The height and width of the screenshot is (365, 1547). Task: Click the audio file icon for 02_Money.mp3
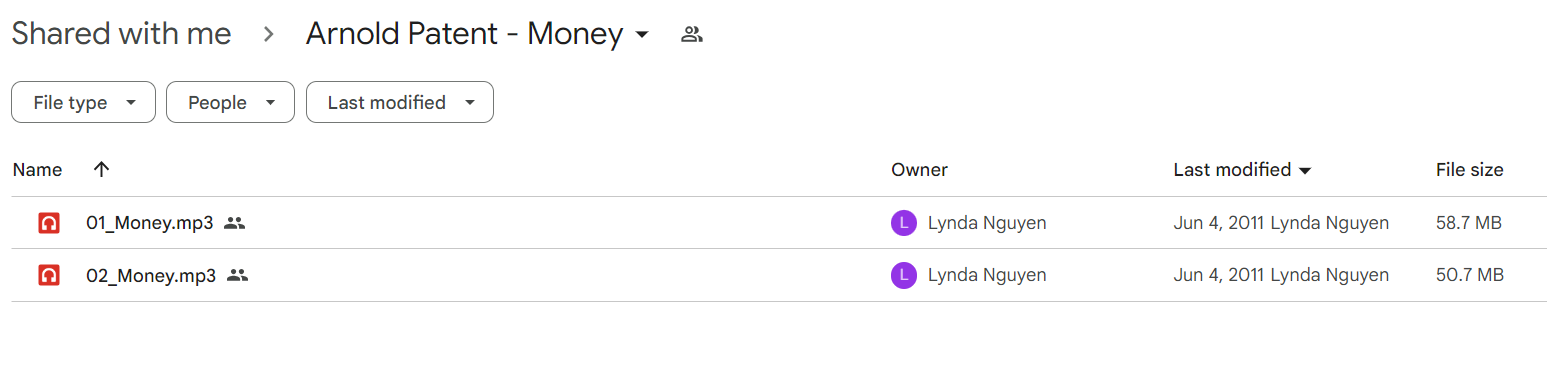[x=49, y=275]
